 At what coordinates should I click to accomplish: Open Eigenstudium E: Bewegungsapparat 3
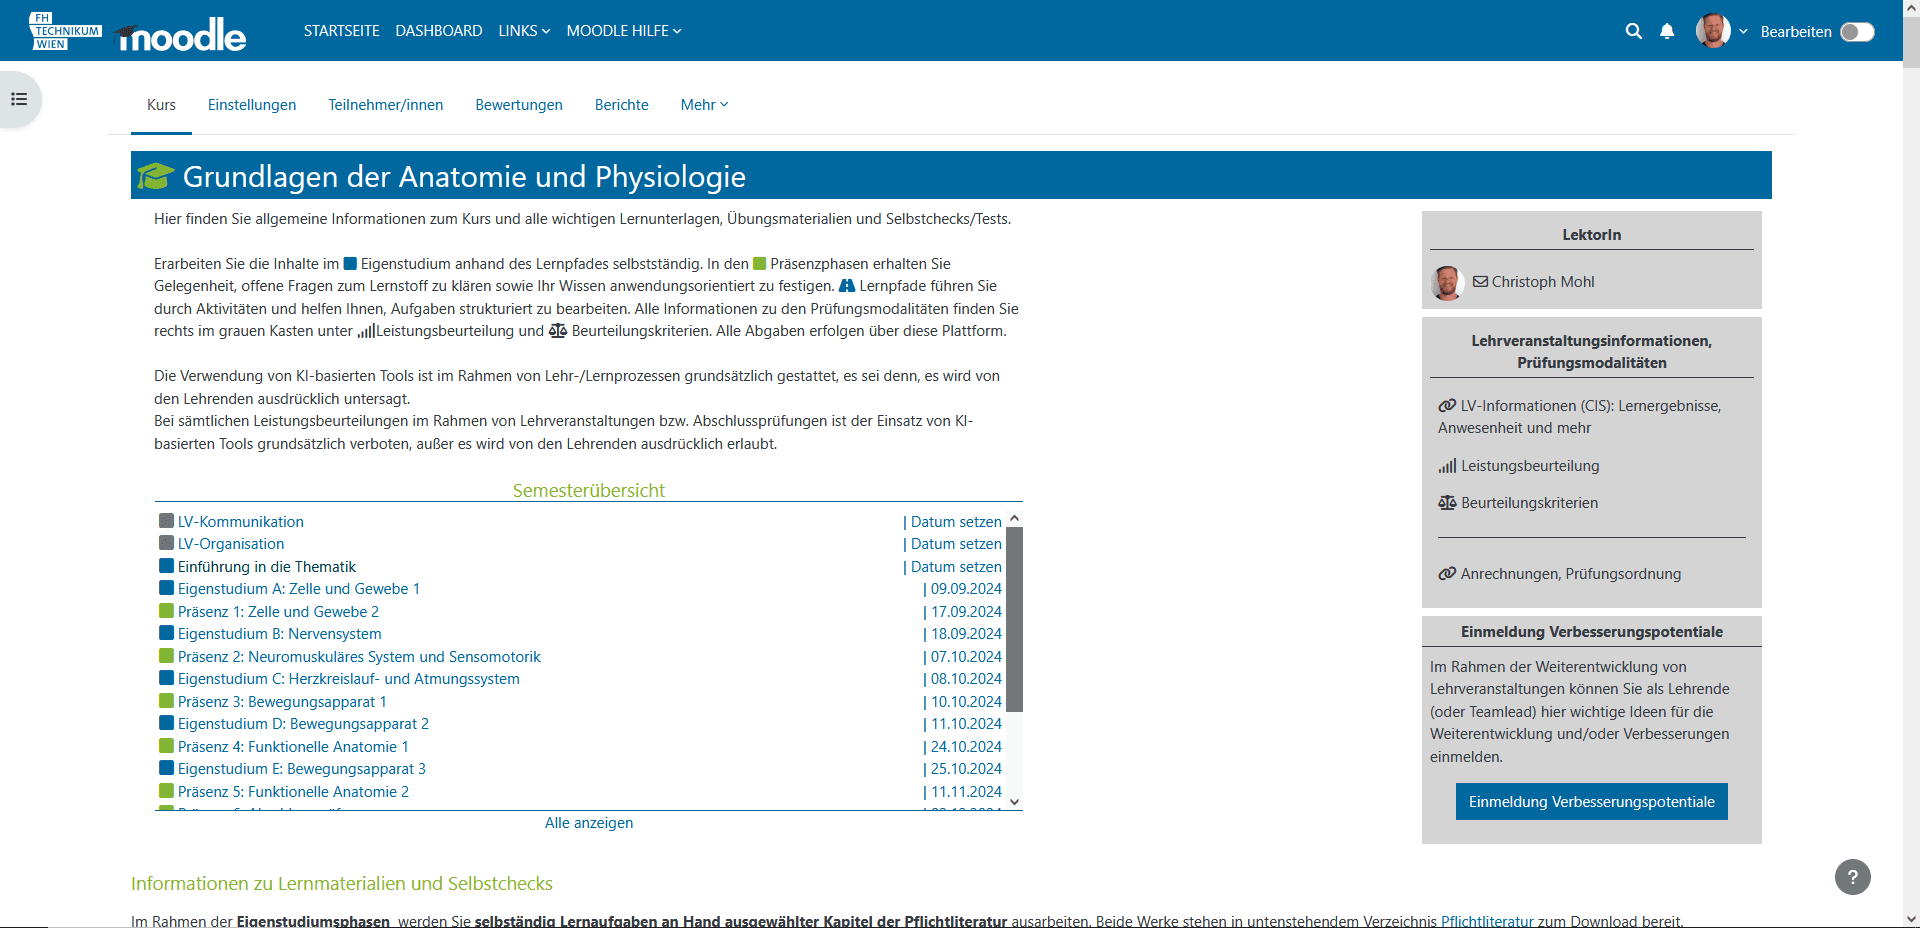(x=302, y=769)
